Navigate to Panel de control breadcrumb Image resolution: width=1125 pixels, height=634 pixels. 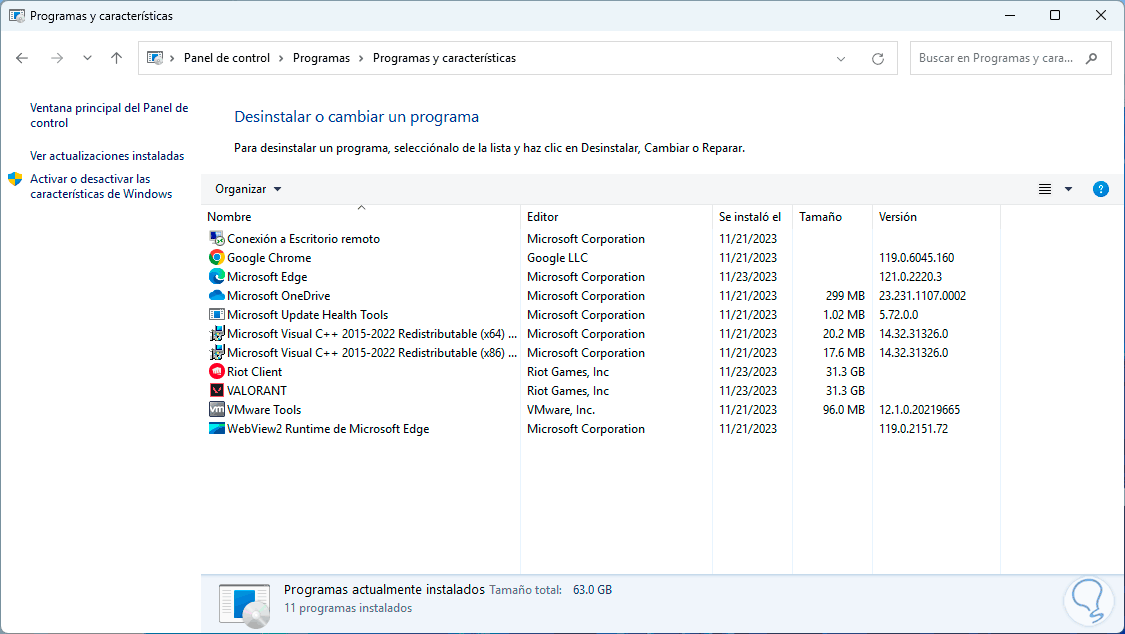click(227, 58)
